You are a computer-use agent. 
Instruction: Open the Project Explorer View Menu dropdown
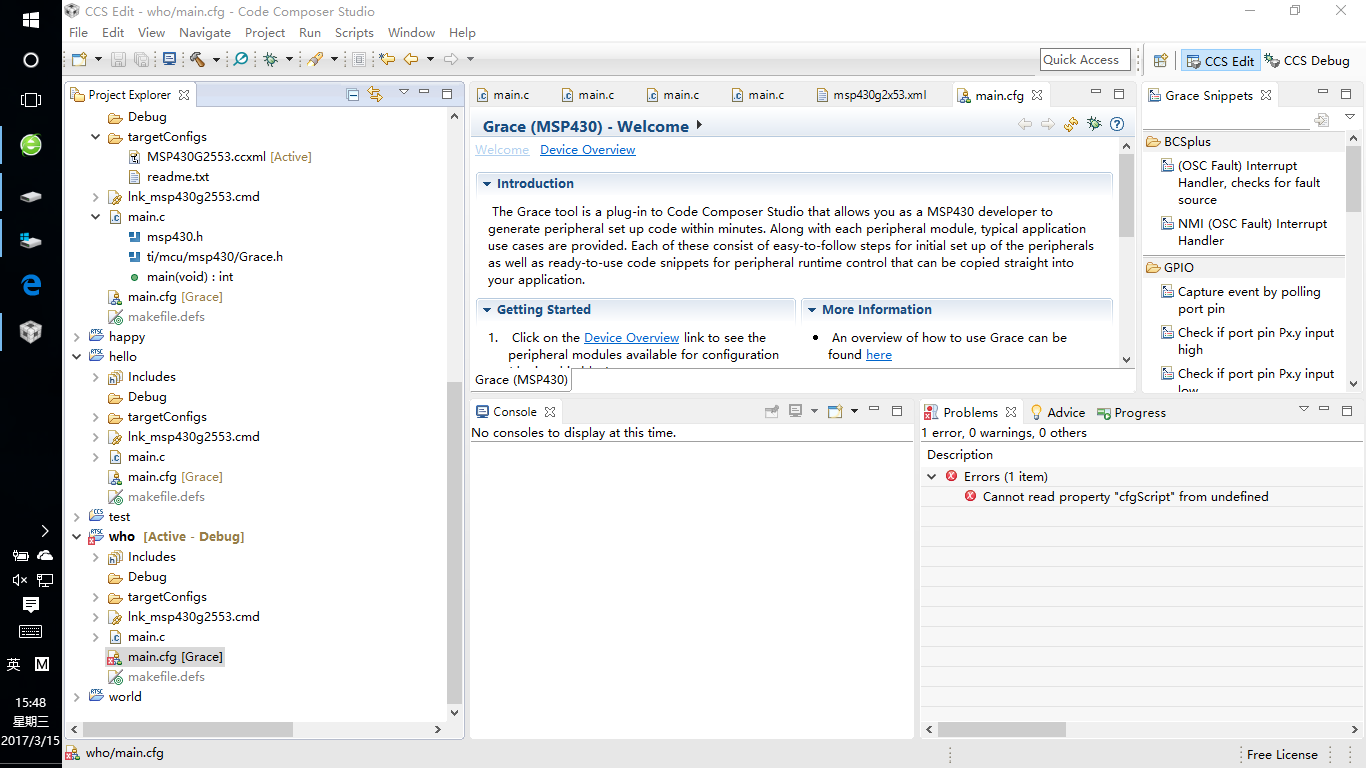403,93
